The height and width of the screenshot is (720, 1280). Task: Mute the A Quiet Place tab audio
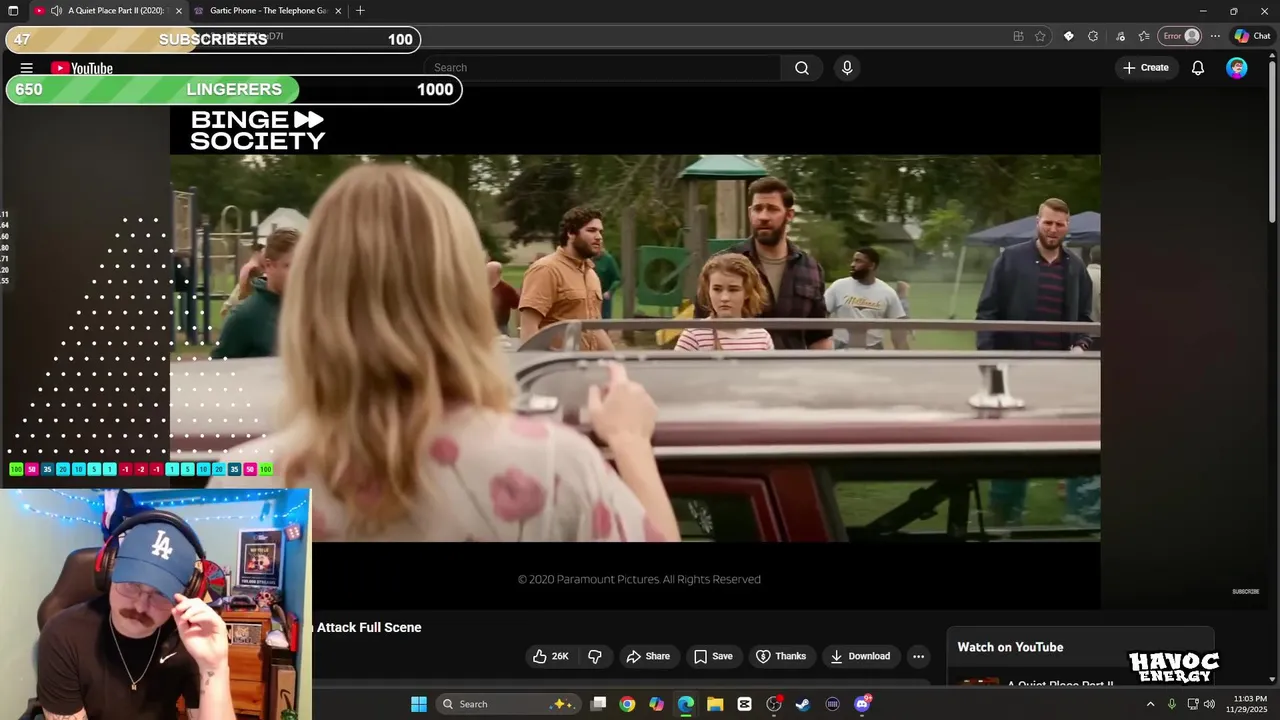click(x=56, y=11)
